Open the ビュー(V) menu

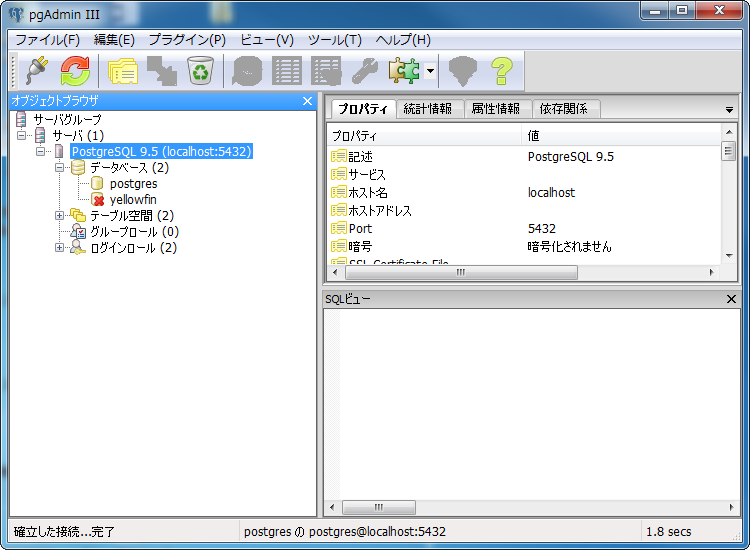tap(267, 40)
